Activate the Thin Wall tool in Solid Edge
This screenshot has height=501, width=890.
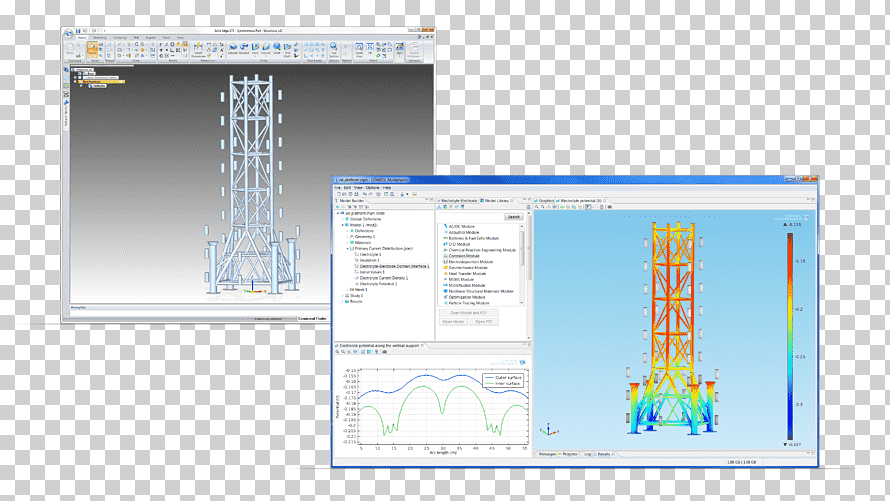[287, 49]
